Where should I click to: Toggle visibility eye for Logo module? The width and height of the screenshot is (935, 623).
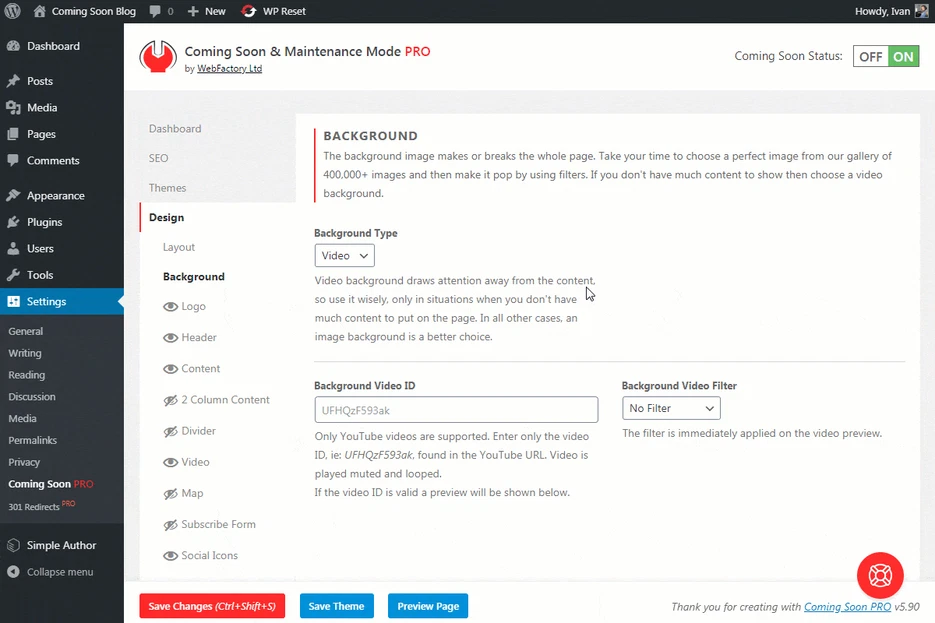click(170, 307)
